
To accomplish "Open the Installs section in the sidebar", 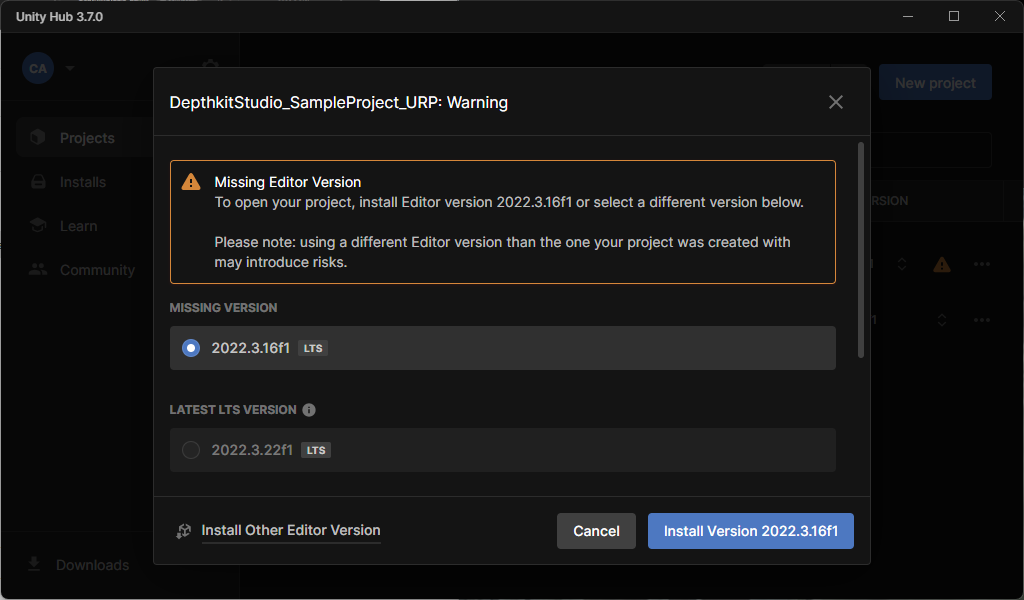I will tap(82, 182).
